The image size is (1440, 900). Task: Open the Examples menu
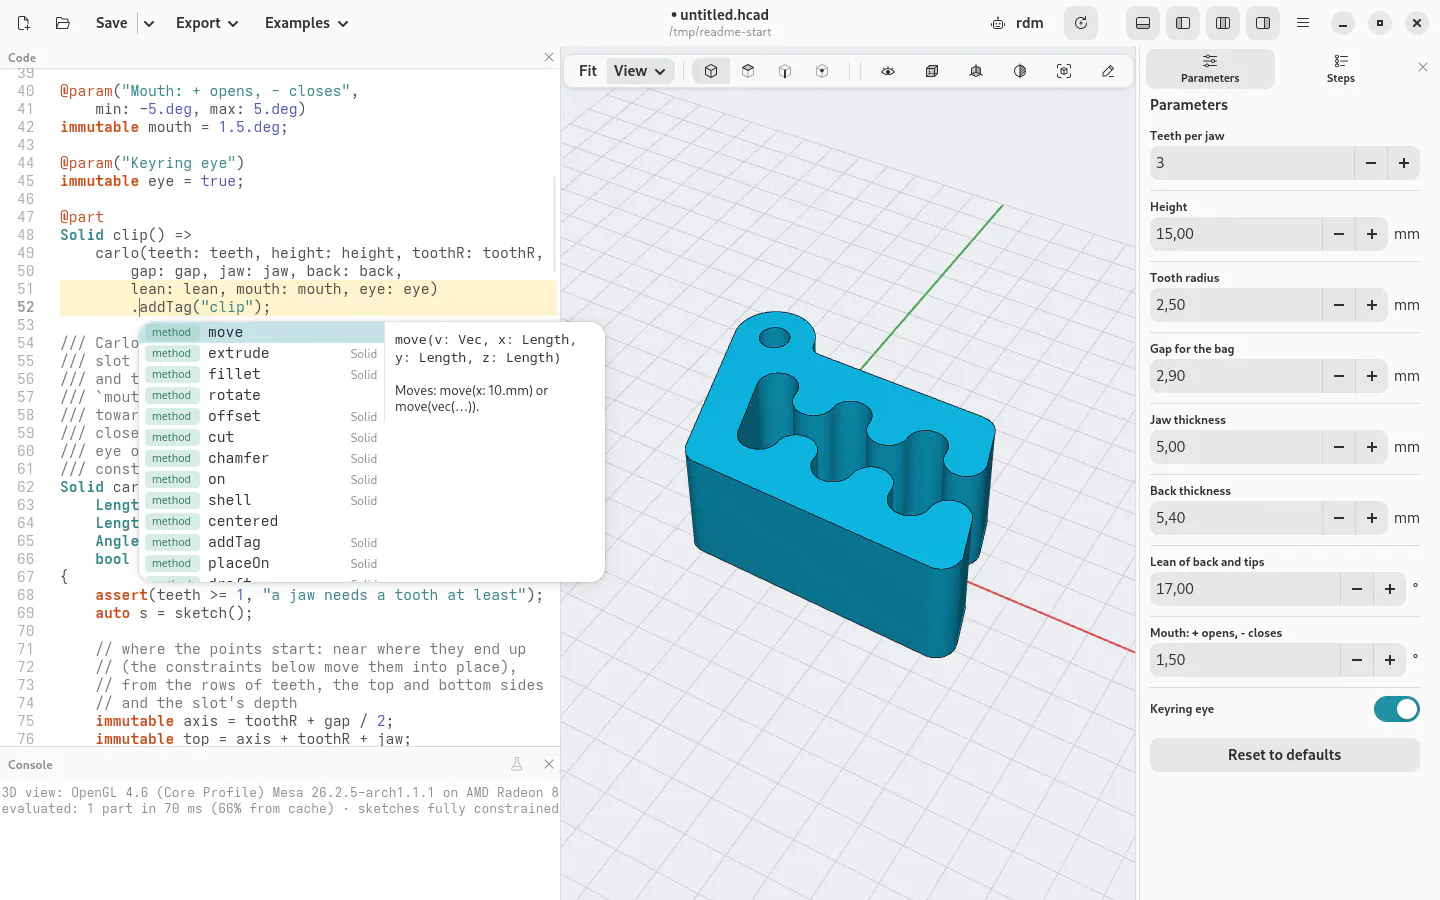(306, 23)
